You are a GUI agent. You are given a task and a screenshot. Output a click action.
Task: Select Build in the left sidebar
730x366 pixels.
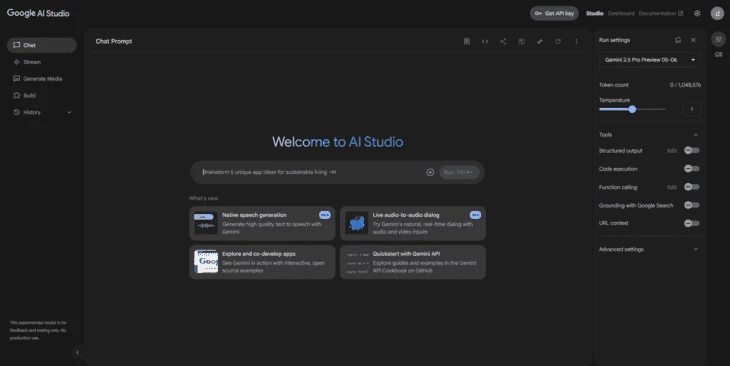tap(42, 95)
